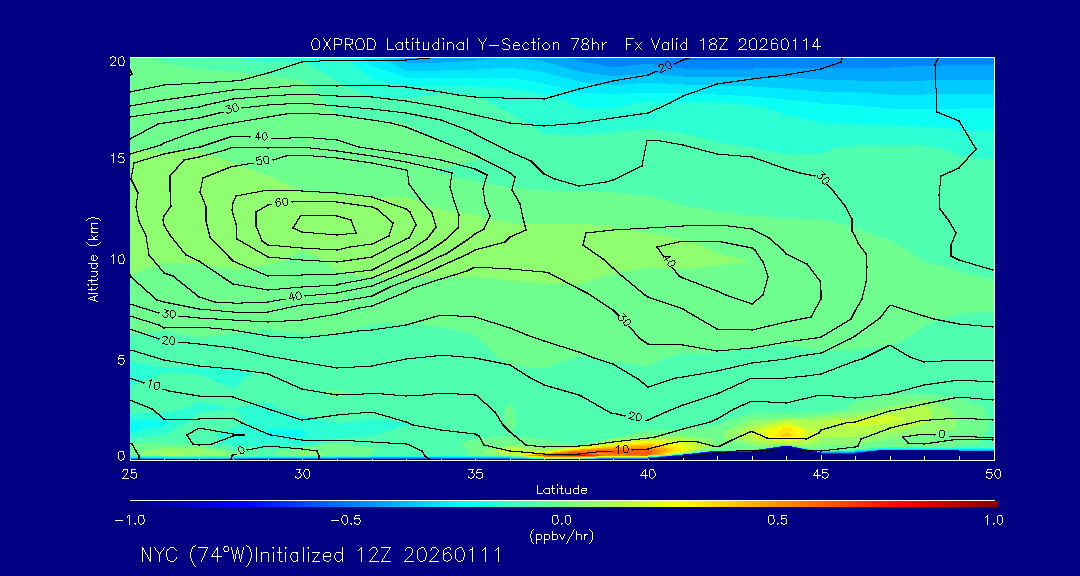Click the (ppbv/hr) units label

click(561, 536)
